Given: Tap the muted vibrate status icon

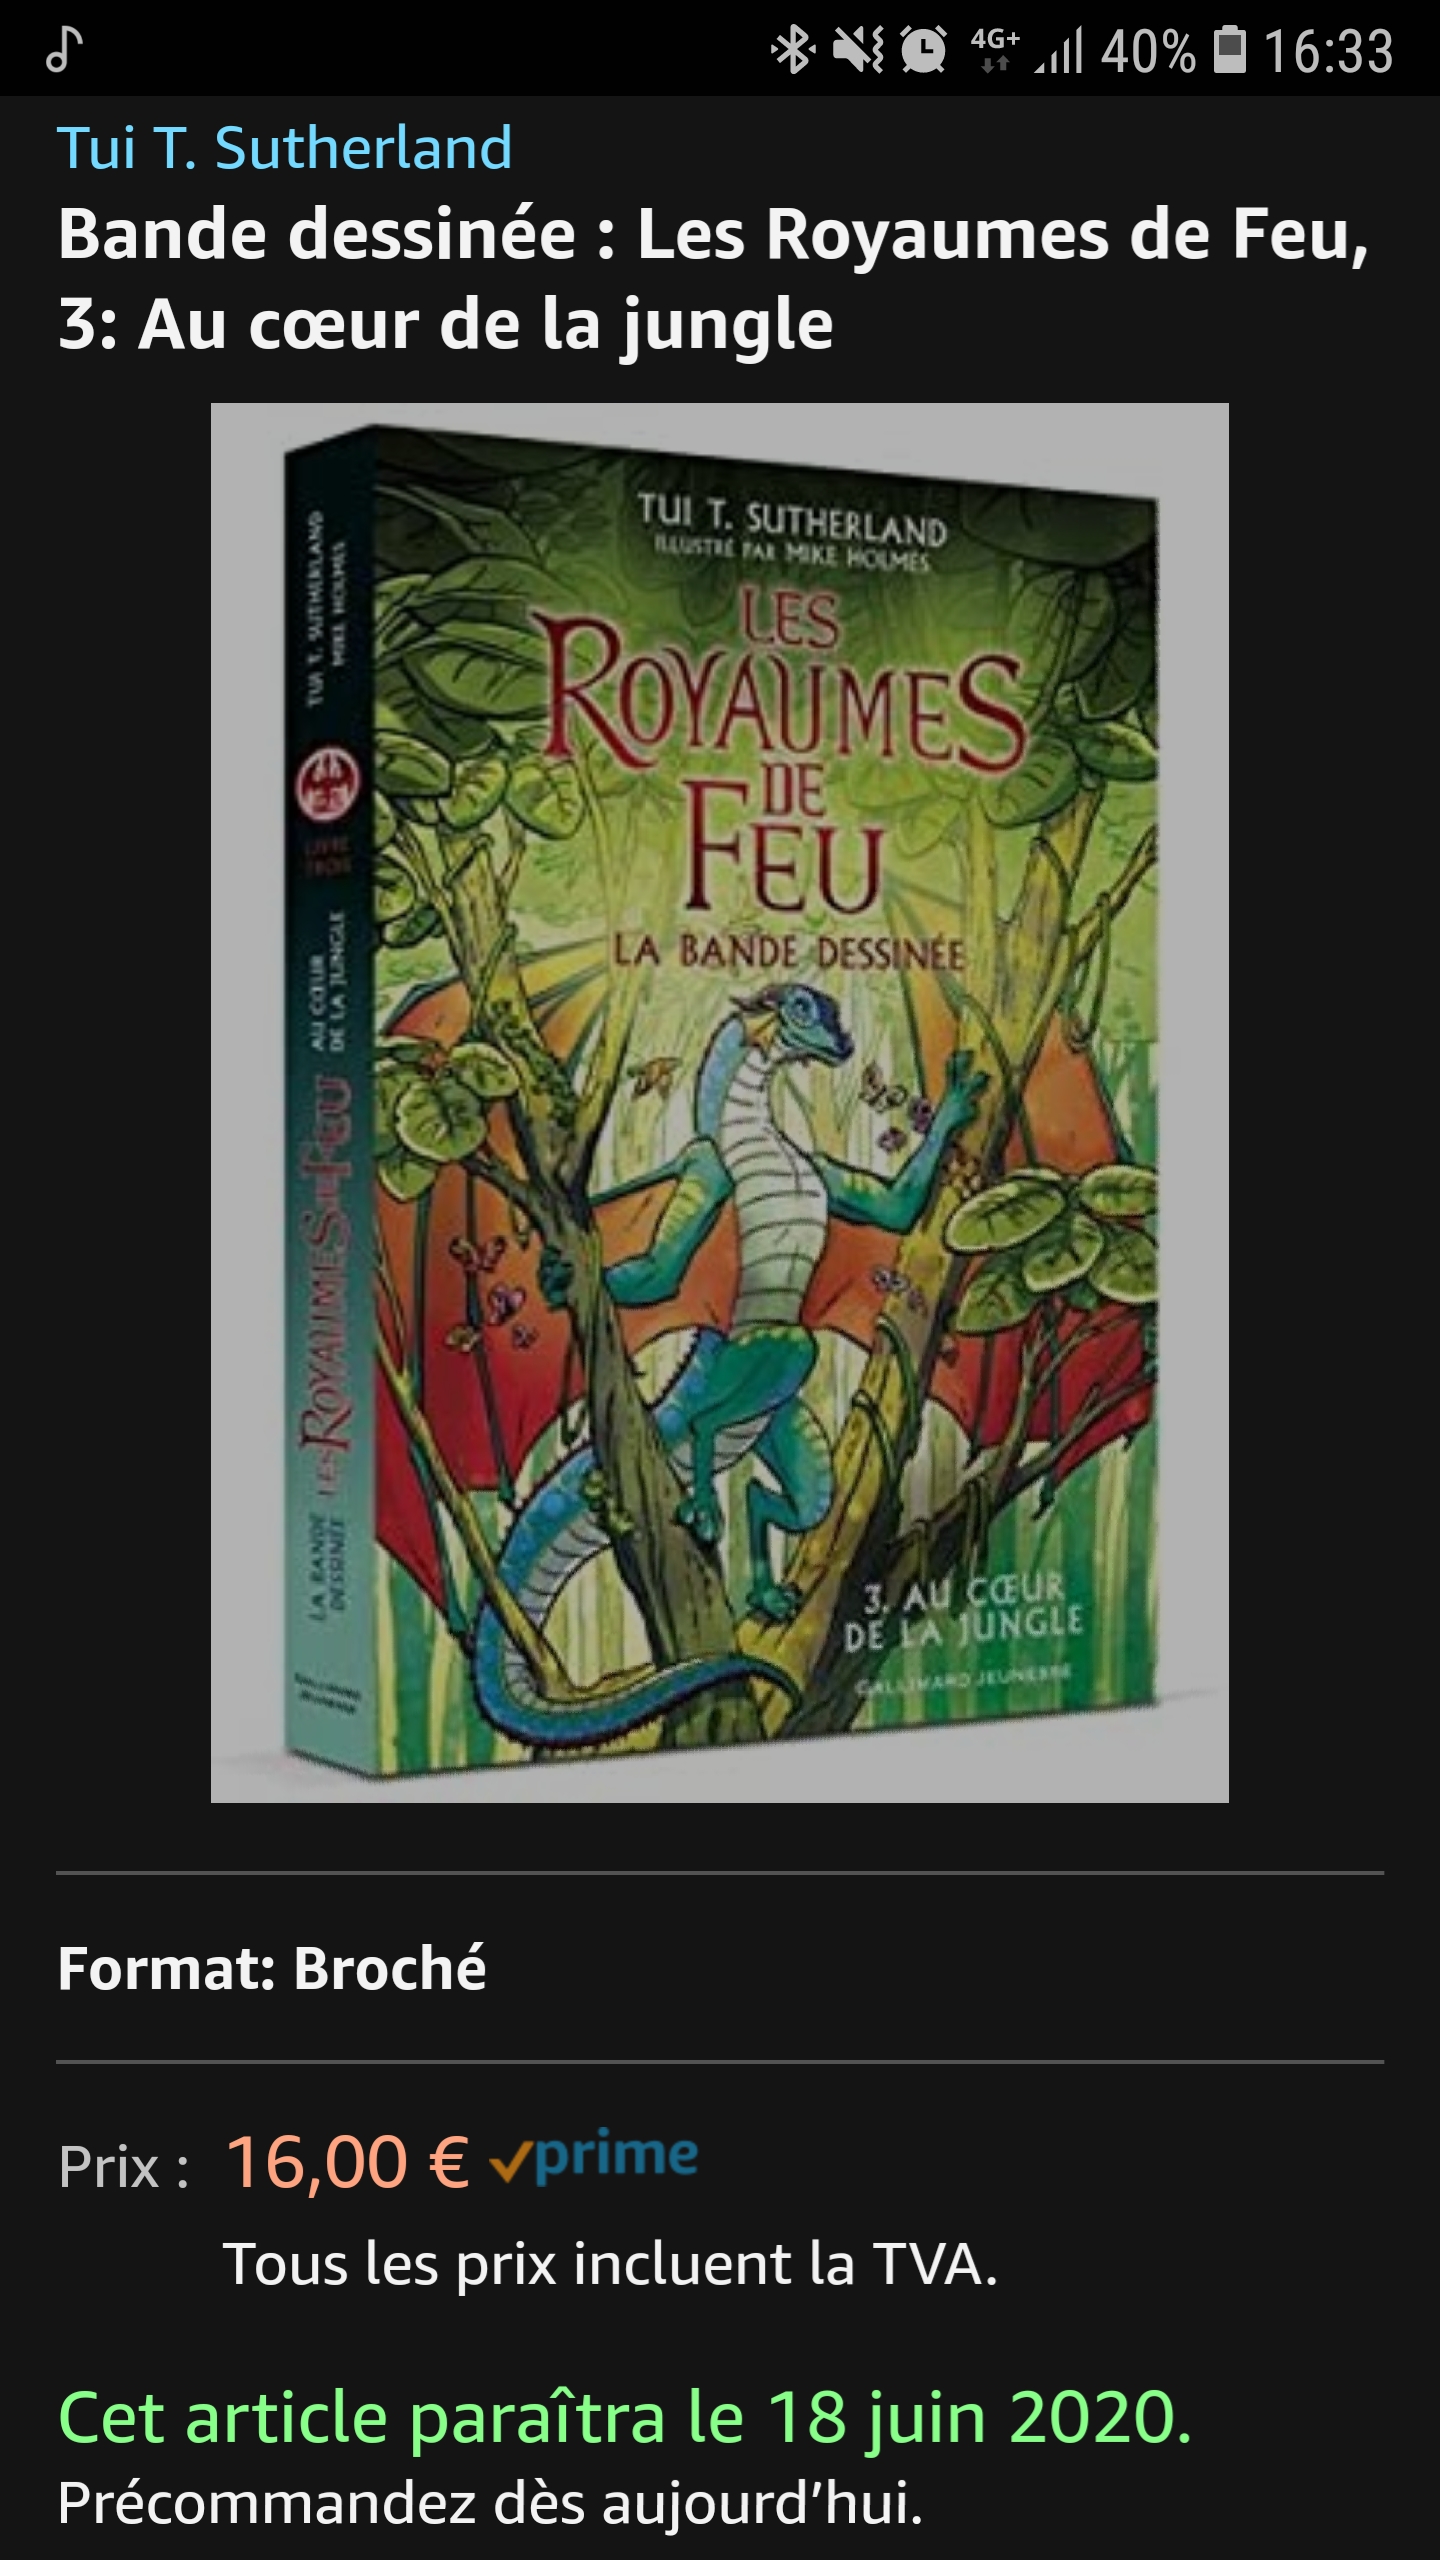Looking at the screenshot, I should coord(858,50).
